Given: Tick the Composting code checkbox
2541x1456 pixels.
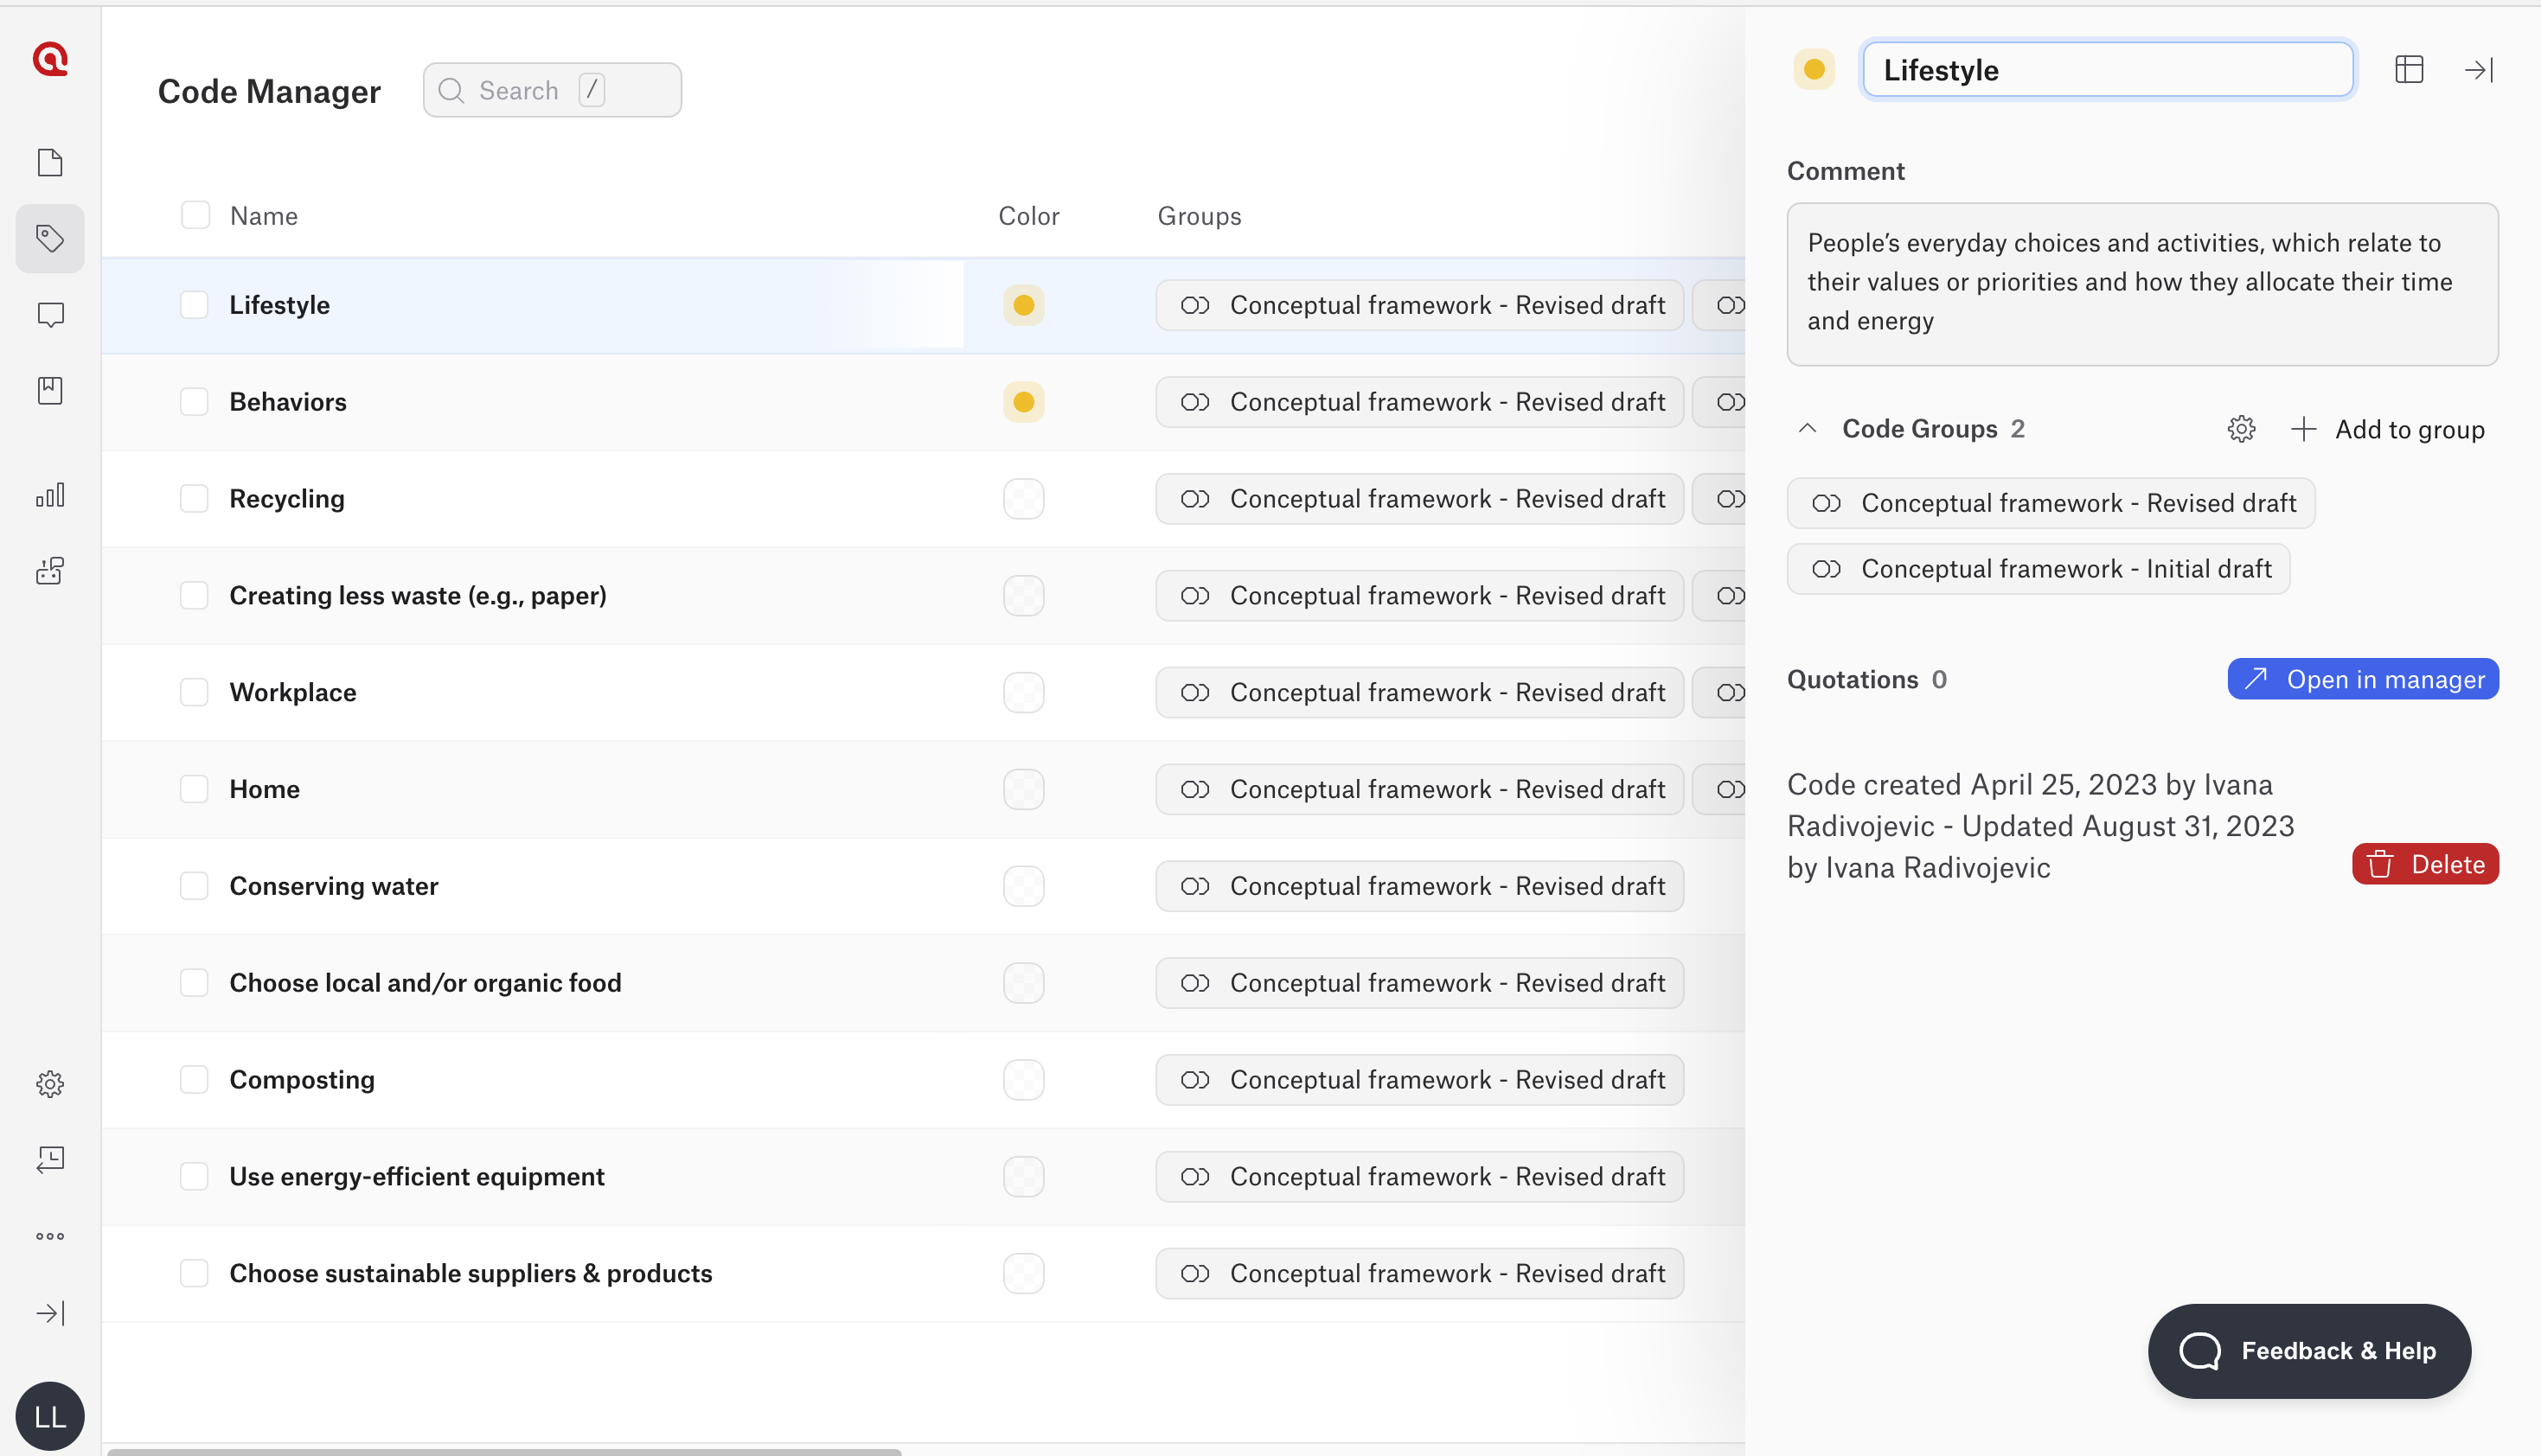Looking at the screenshot, I should coord(194,1080).
